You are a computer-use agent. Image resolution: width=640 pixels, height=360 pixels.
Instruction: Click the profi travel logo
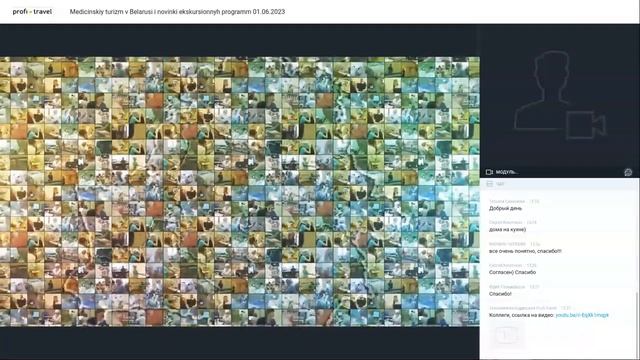coord(32,12)
